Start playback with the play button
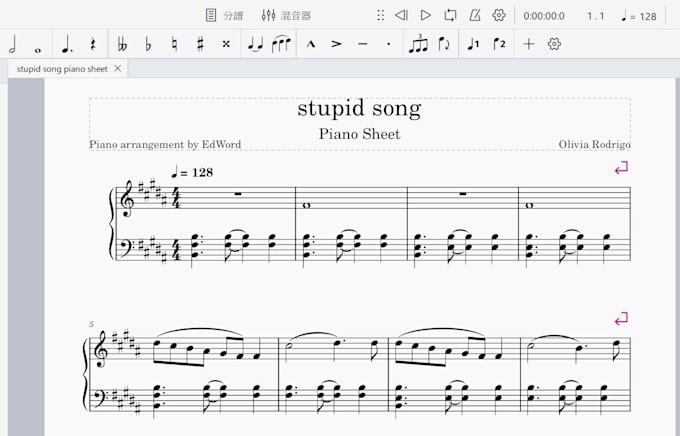680x436 pixels. [426, 16]
